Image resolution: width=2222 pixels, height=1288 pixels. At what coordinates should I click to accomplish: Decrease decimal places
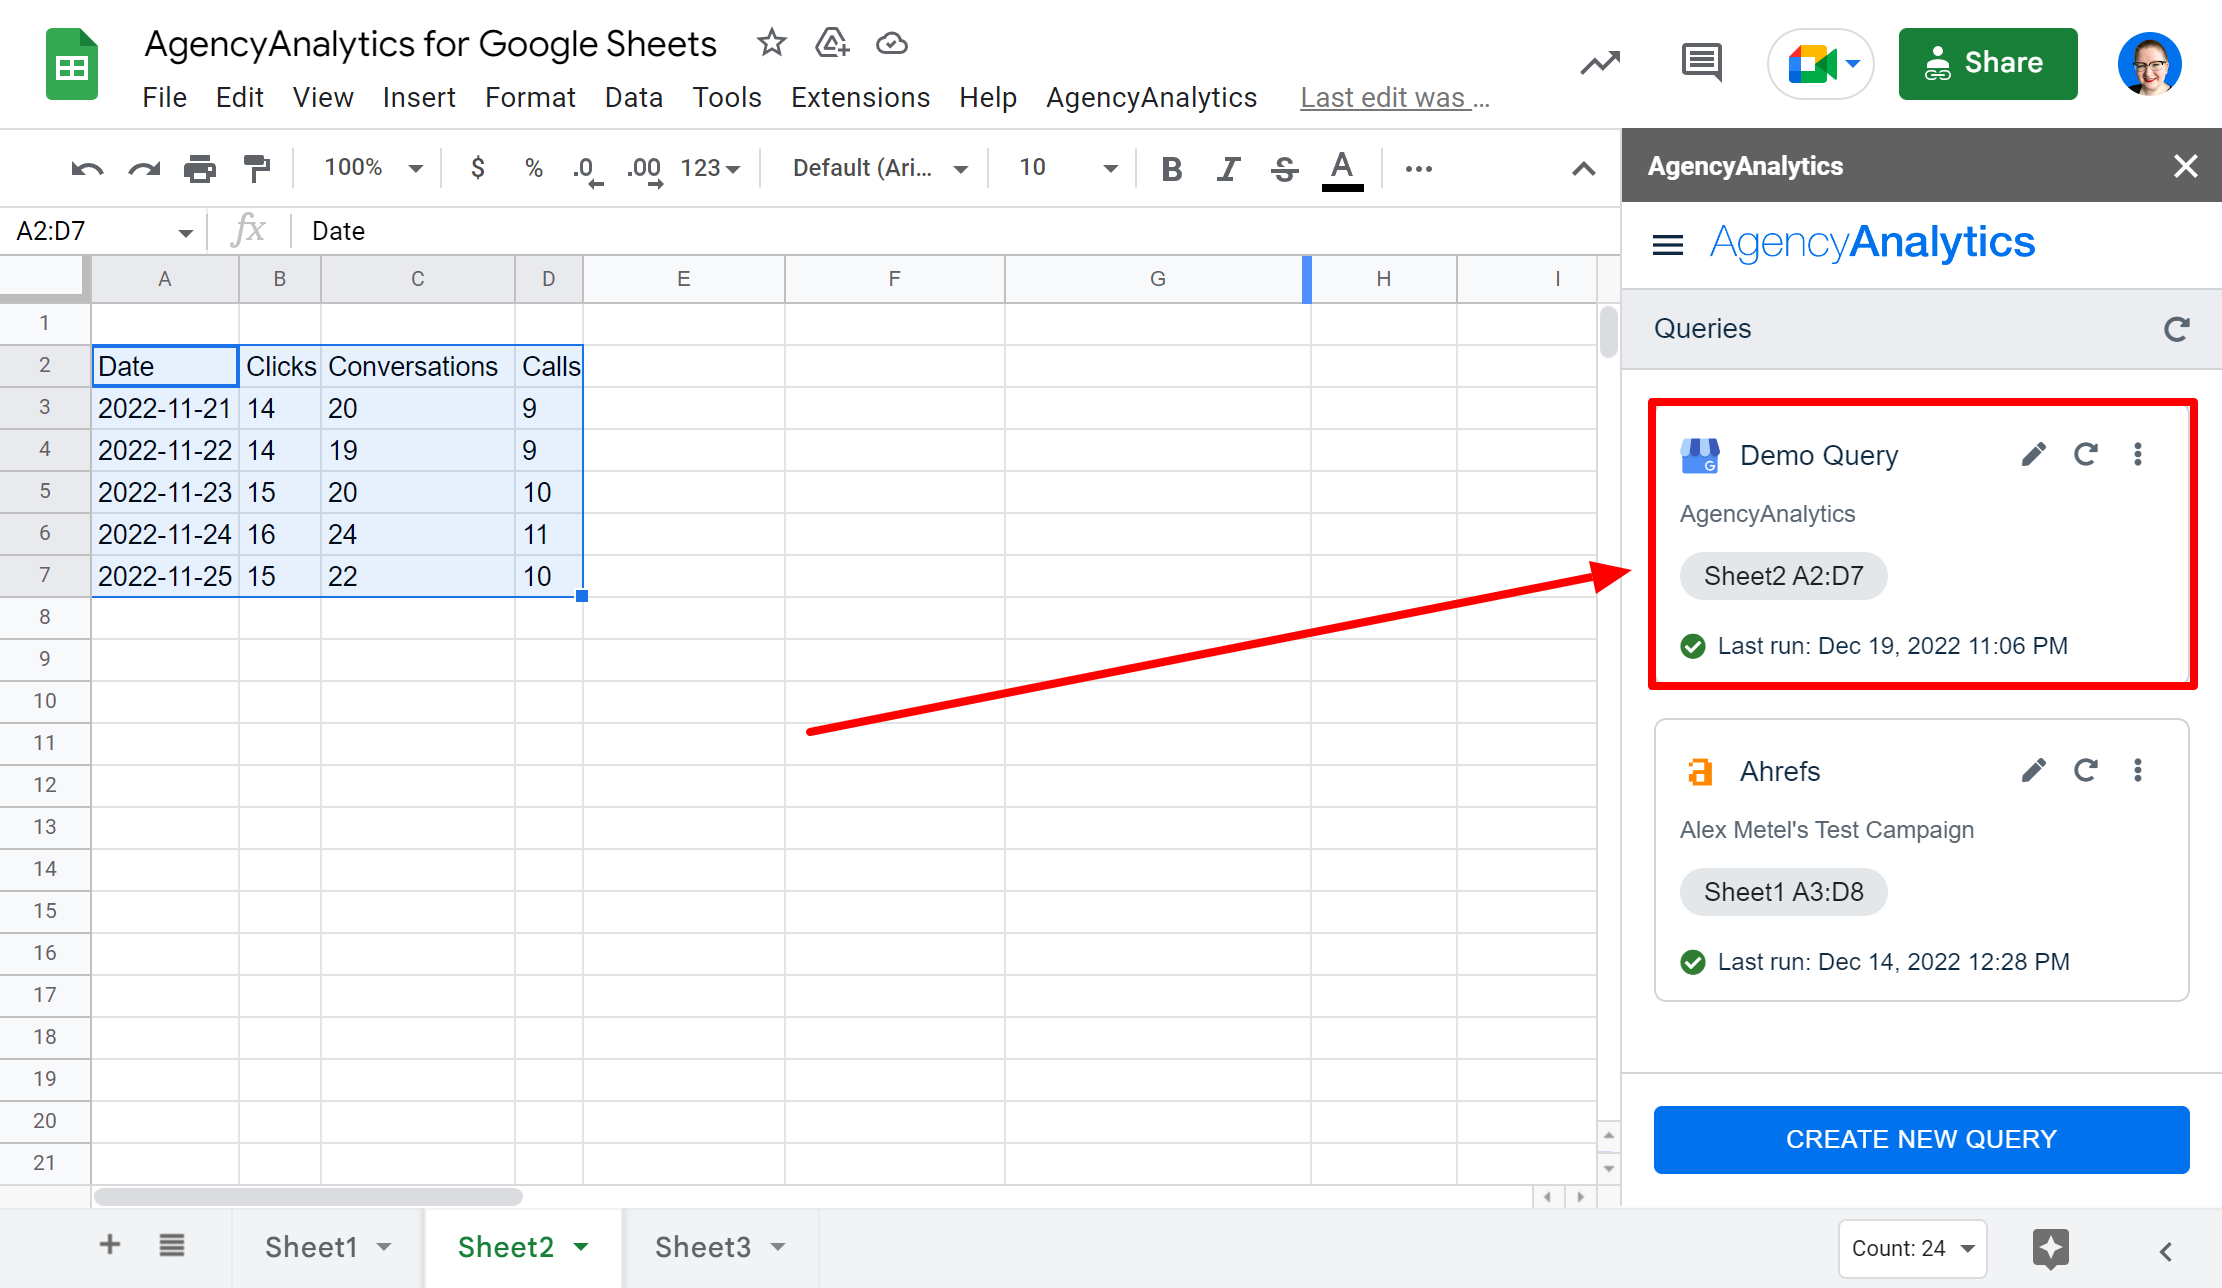[x=587, y=169]
